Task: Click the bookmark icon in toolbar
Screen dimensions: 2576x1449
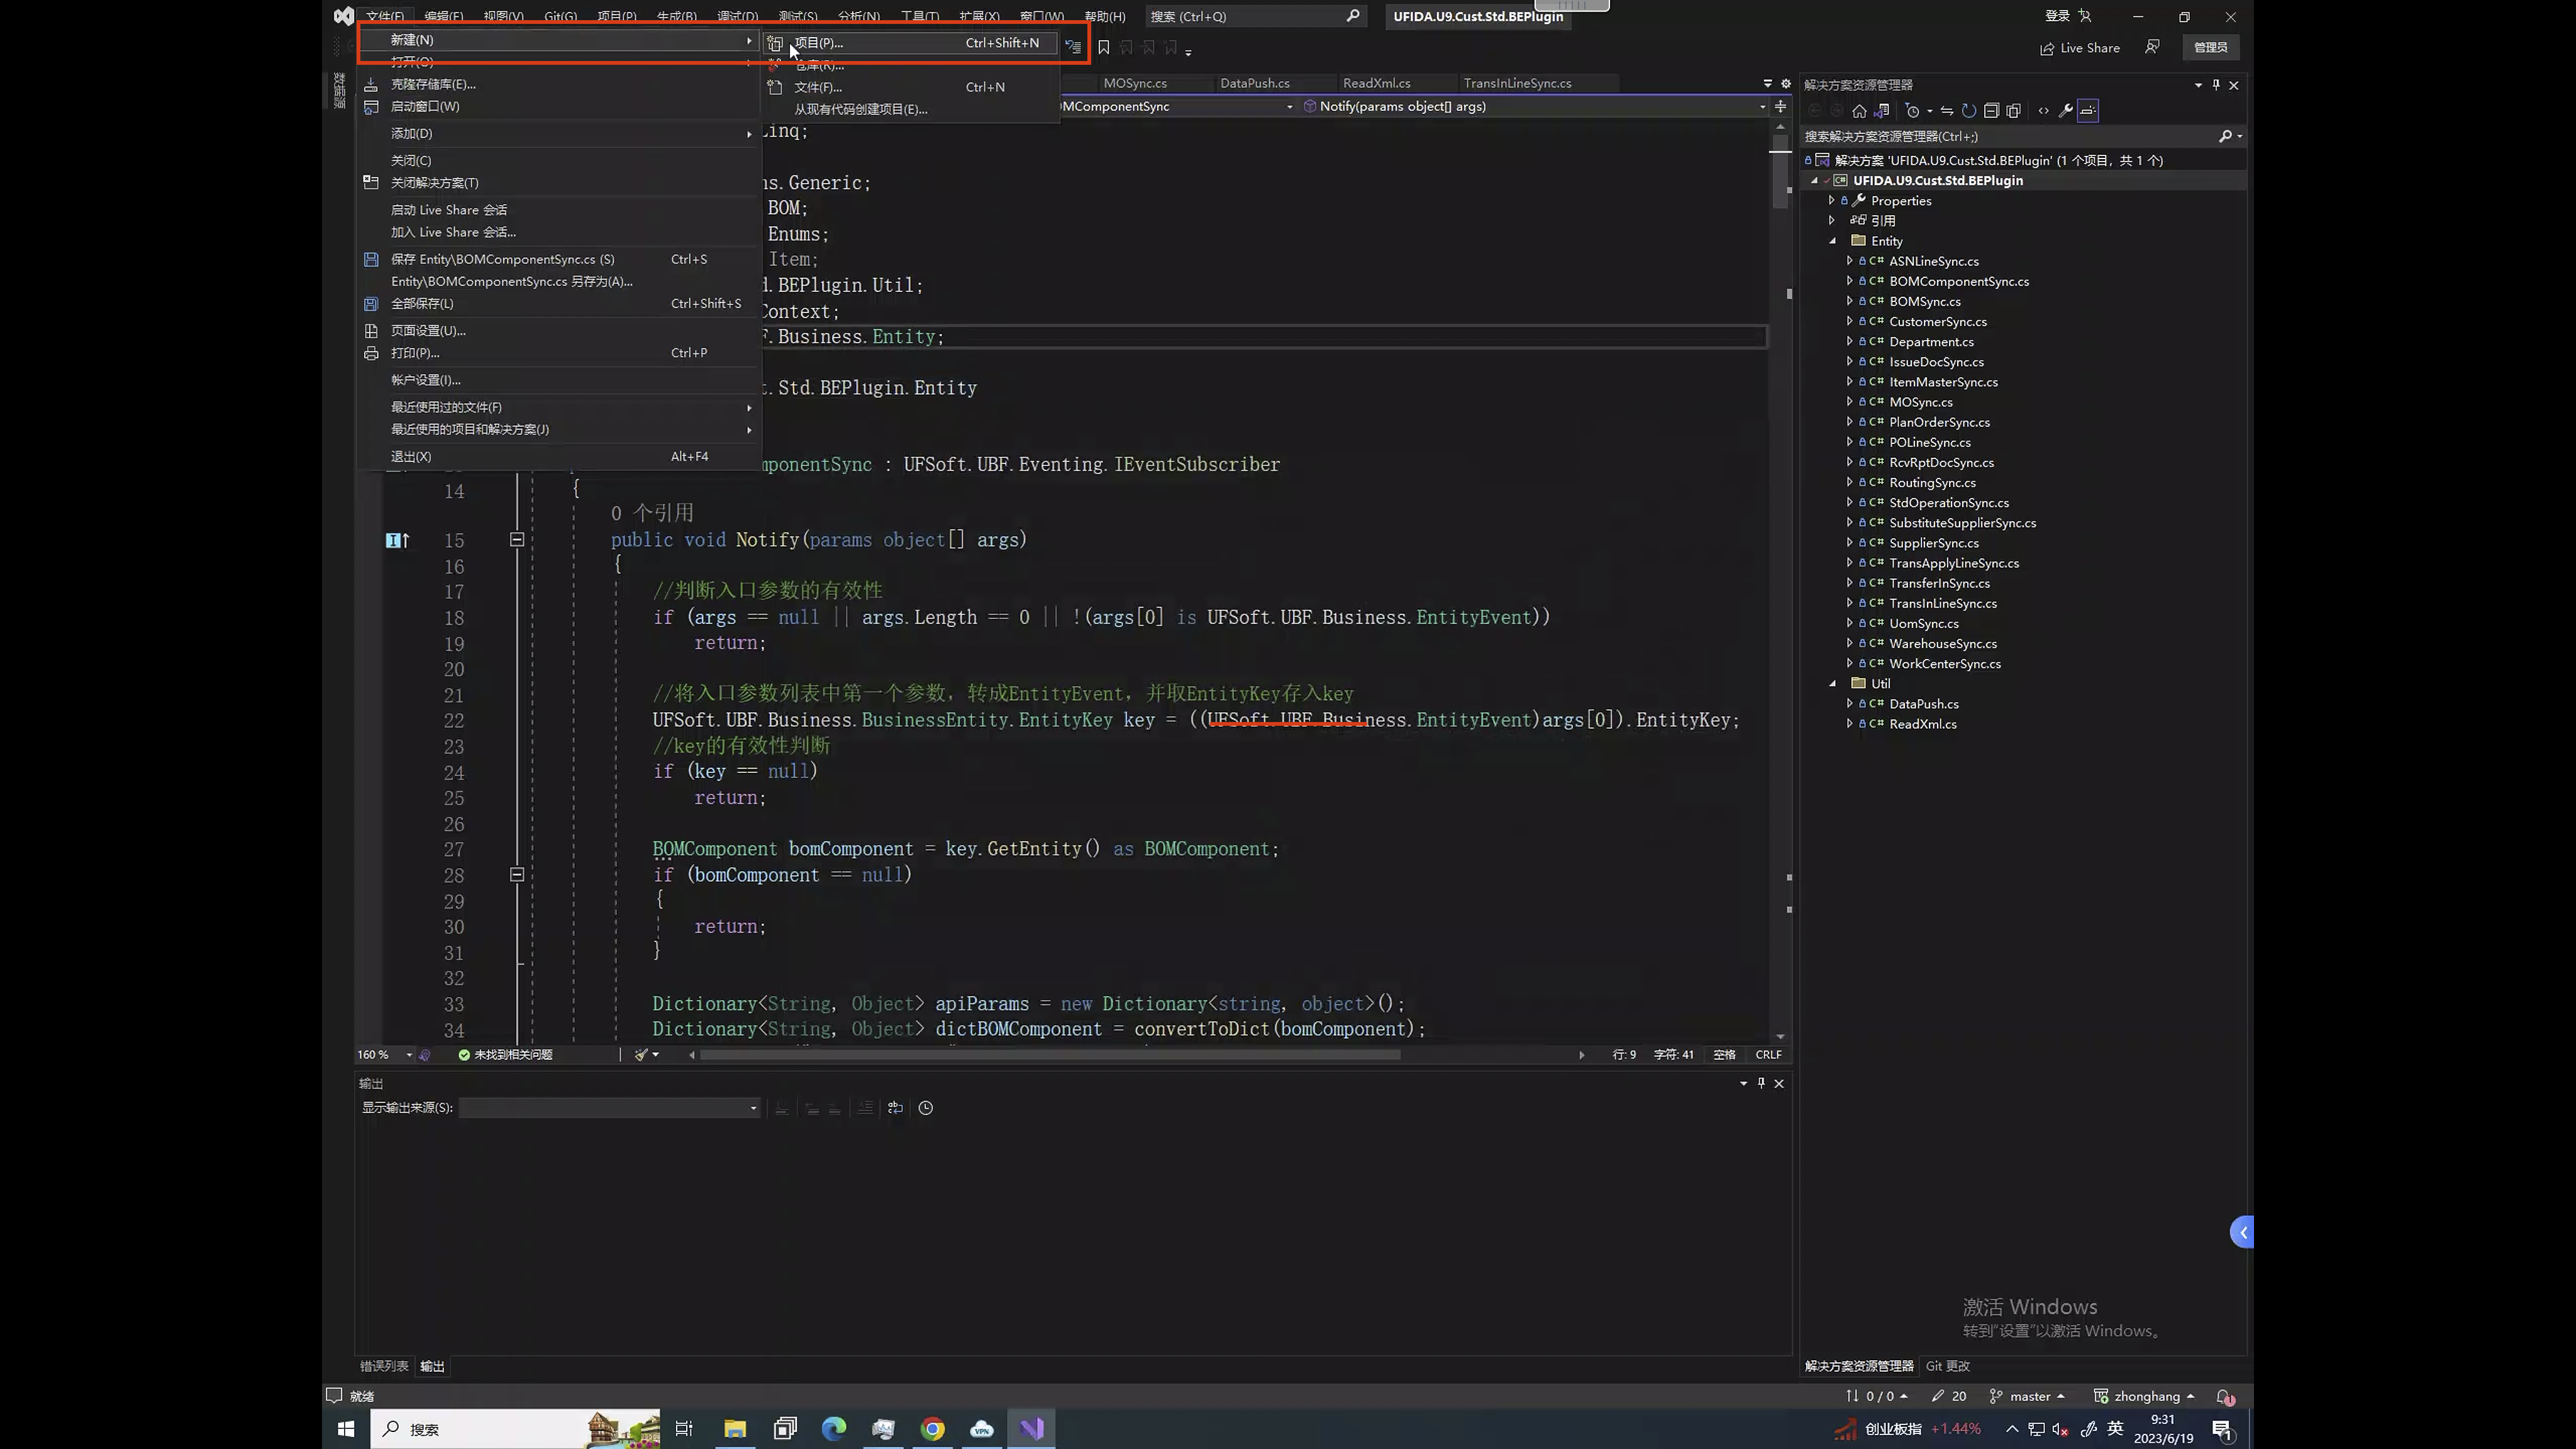Action: pos(1103,47)
